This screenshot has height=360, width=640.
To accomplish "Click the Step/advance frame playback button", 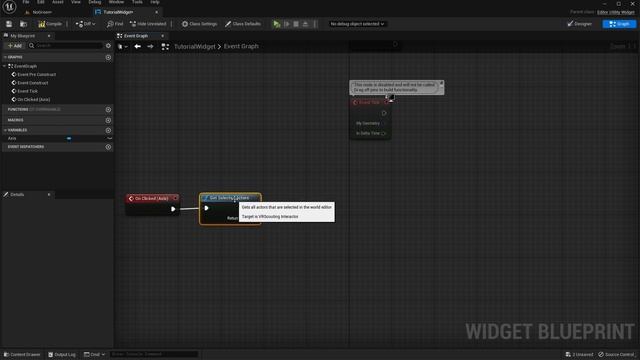I will click(287, 24).
